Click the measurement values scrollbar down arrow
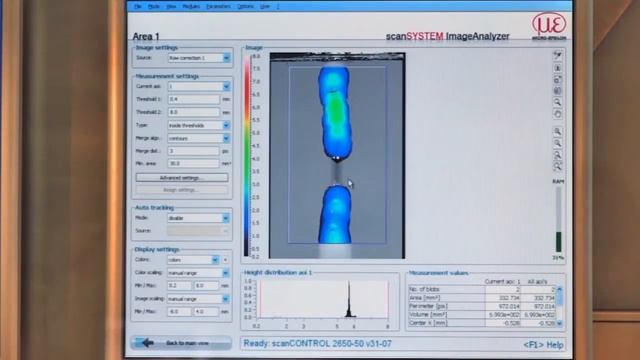This screenshot has height=360, width=640. click(x=560, y=323)
